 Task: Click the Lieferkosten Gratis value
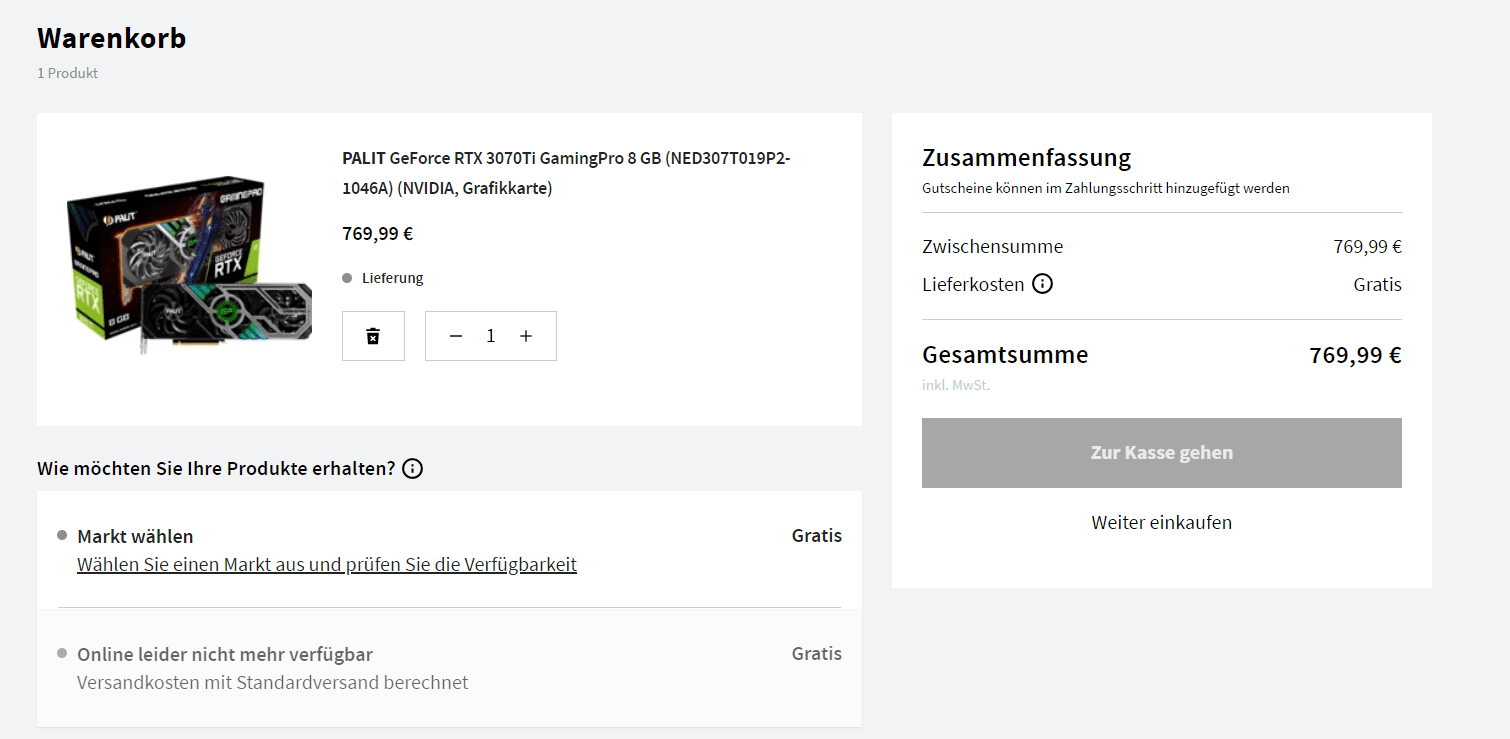1377,284
